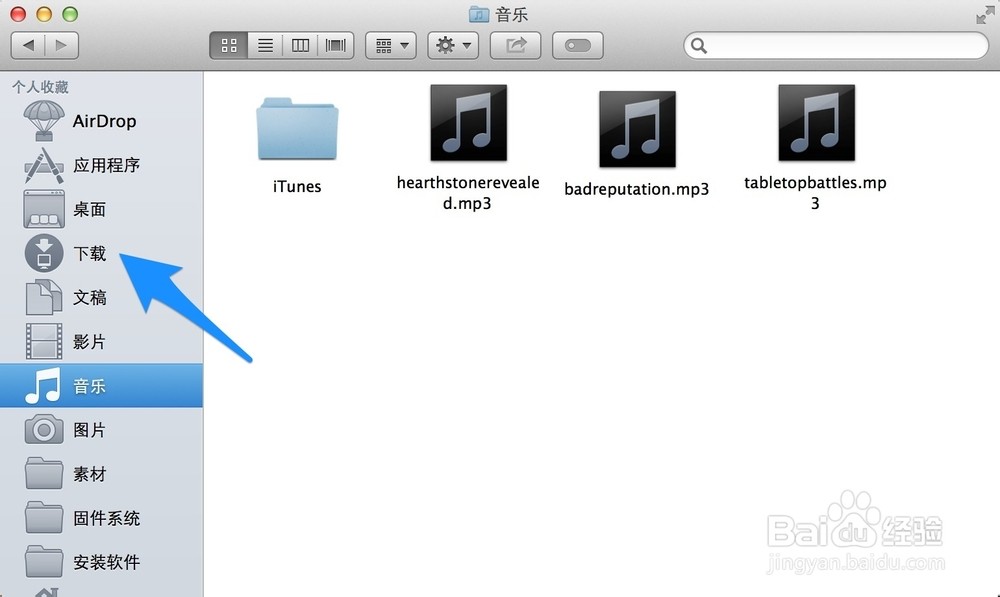This screenshot has width=1000, height=597.
Task: Switch to list view mode
Action: (x=265, y=45)
